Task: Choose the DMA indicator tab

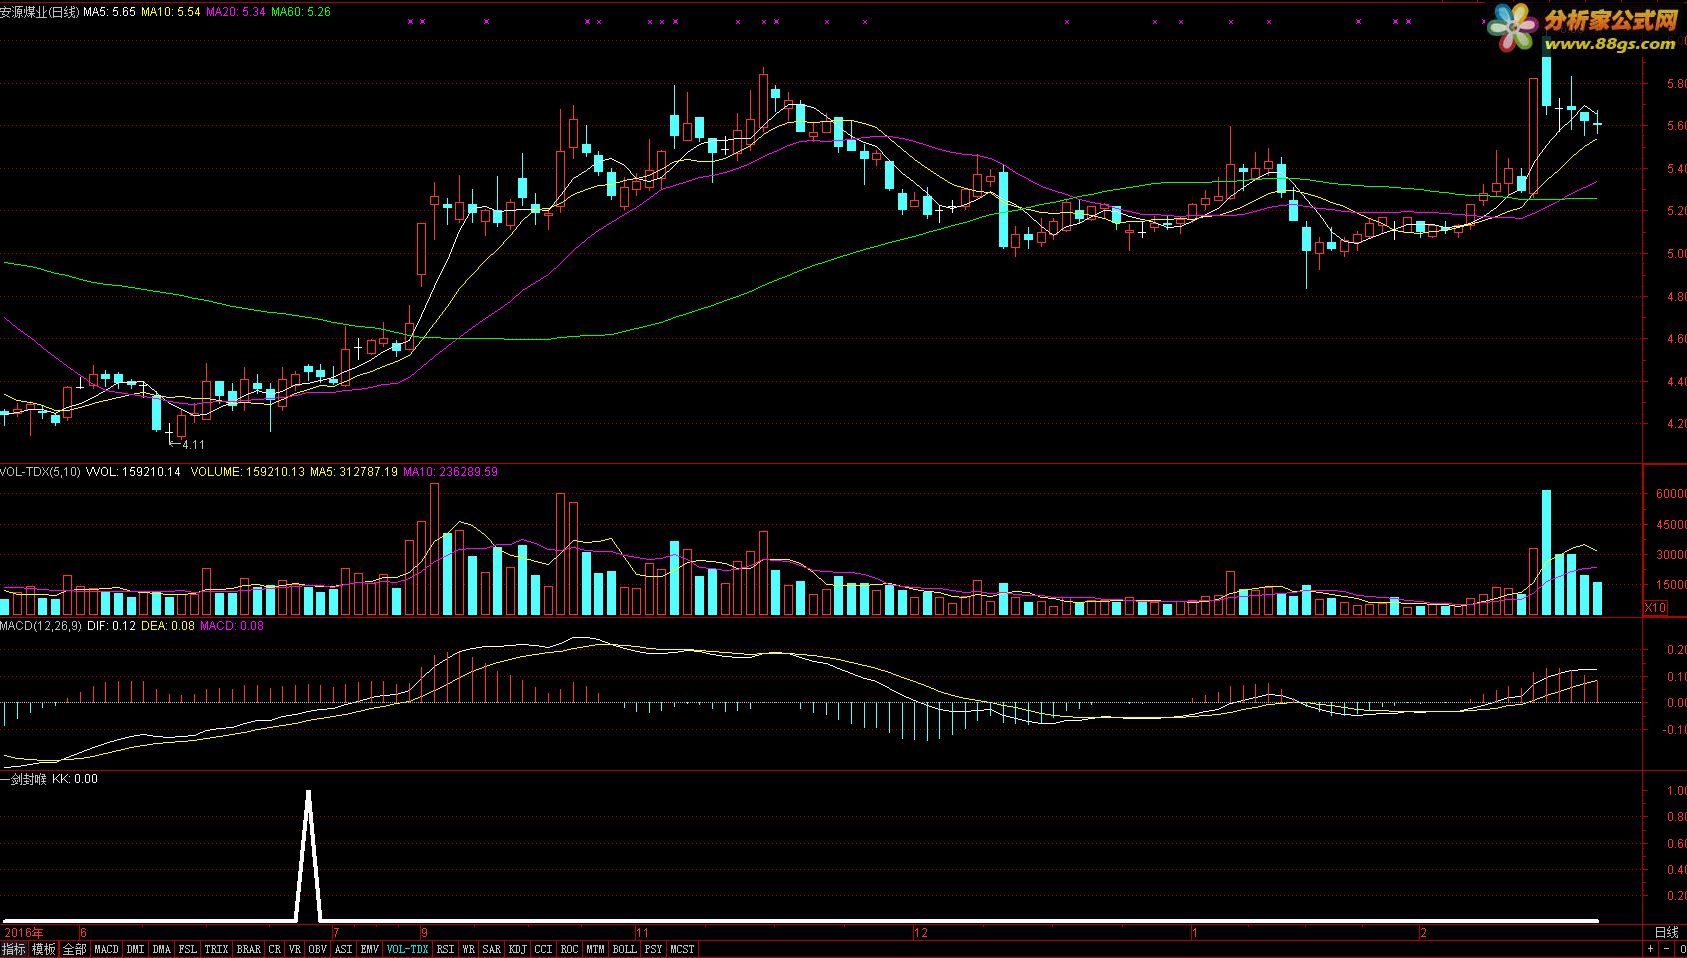Action: point(161,949)
